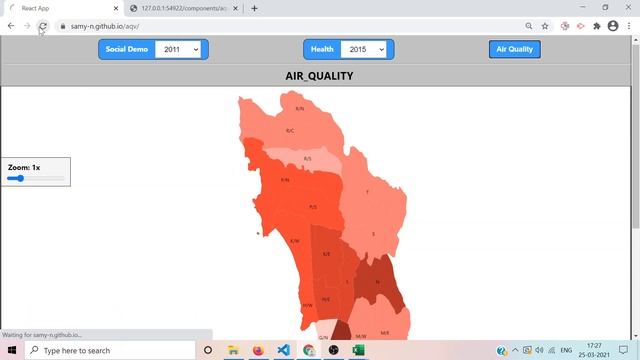The width and height of the screenshot is (640, 360).
Task: Click the Zoom slider handle
Action: [20, 178]
